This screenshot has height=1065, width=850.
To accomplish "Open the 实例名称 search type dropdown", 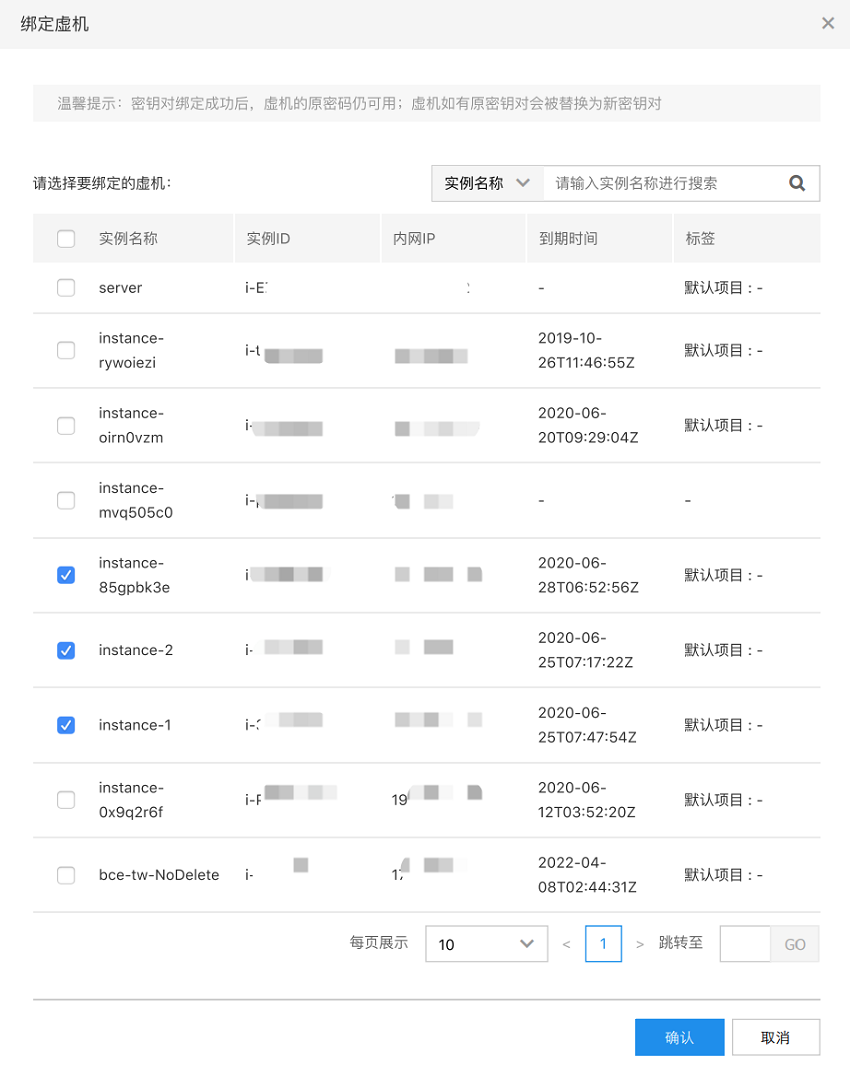I will [487, 183].
